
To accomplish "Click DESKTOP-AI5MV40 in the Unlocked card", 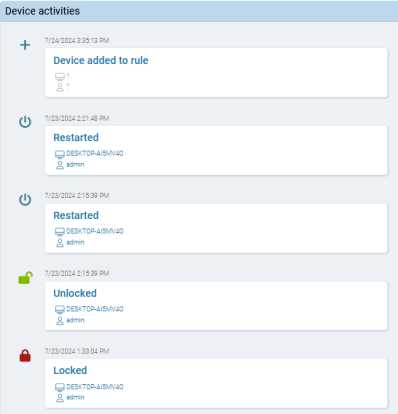I will point(95,309).
